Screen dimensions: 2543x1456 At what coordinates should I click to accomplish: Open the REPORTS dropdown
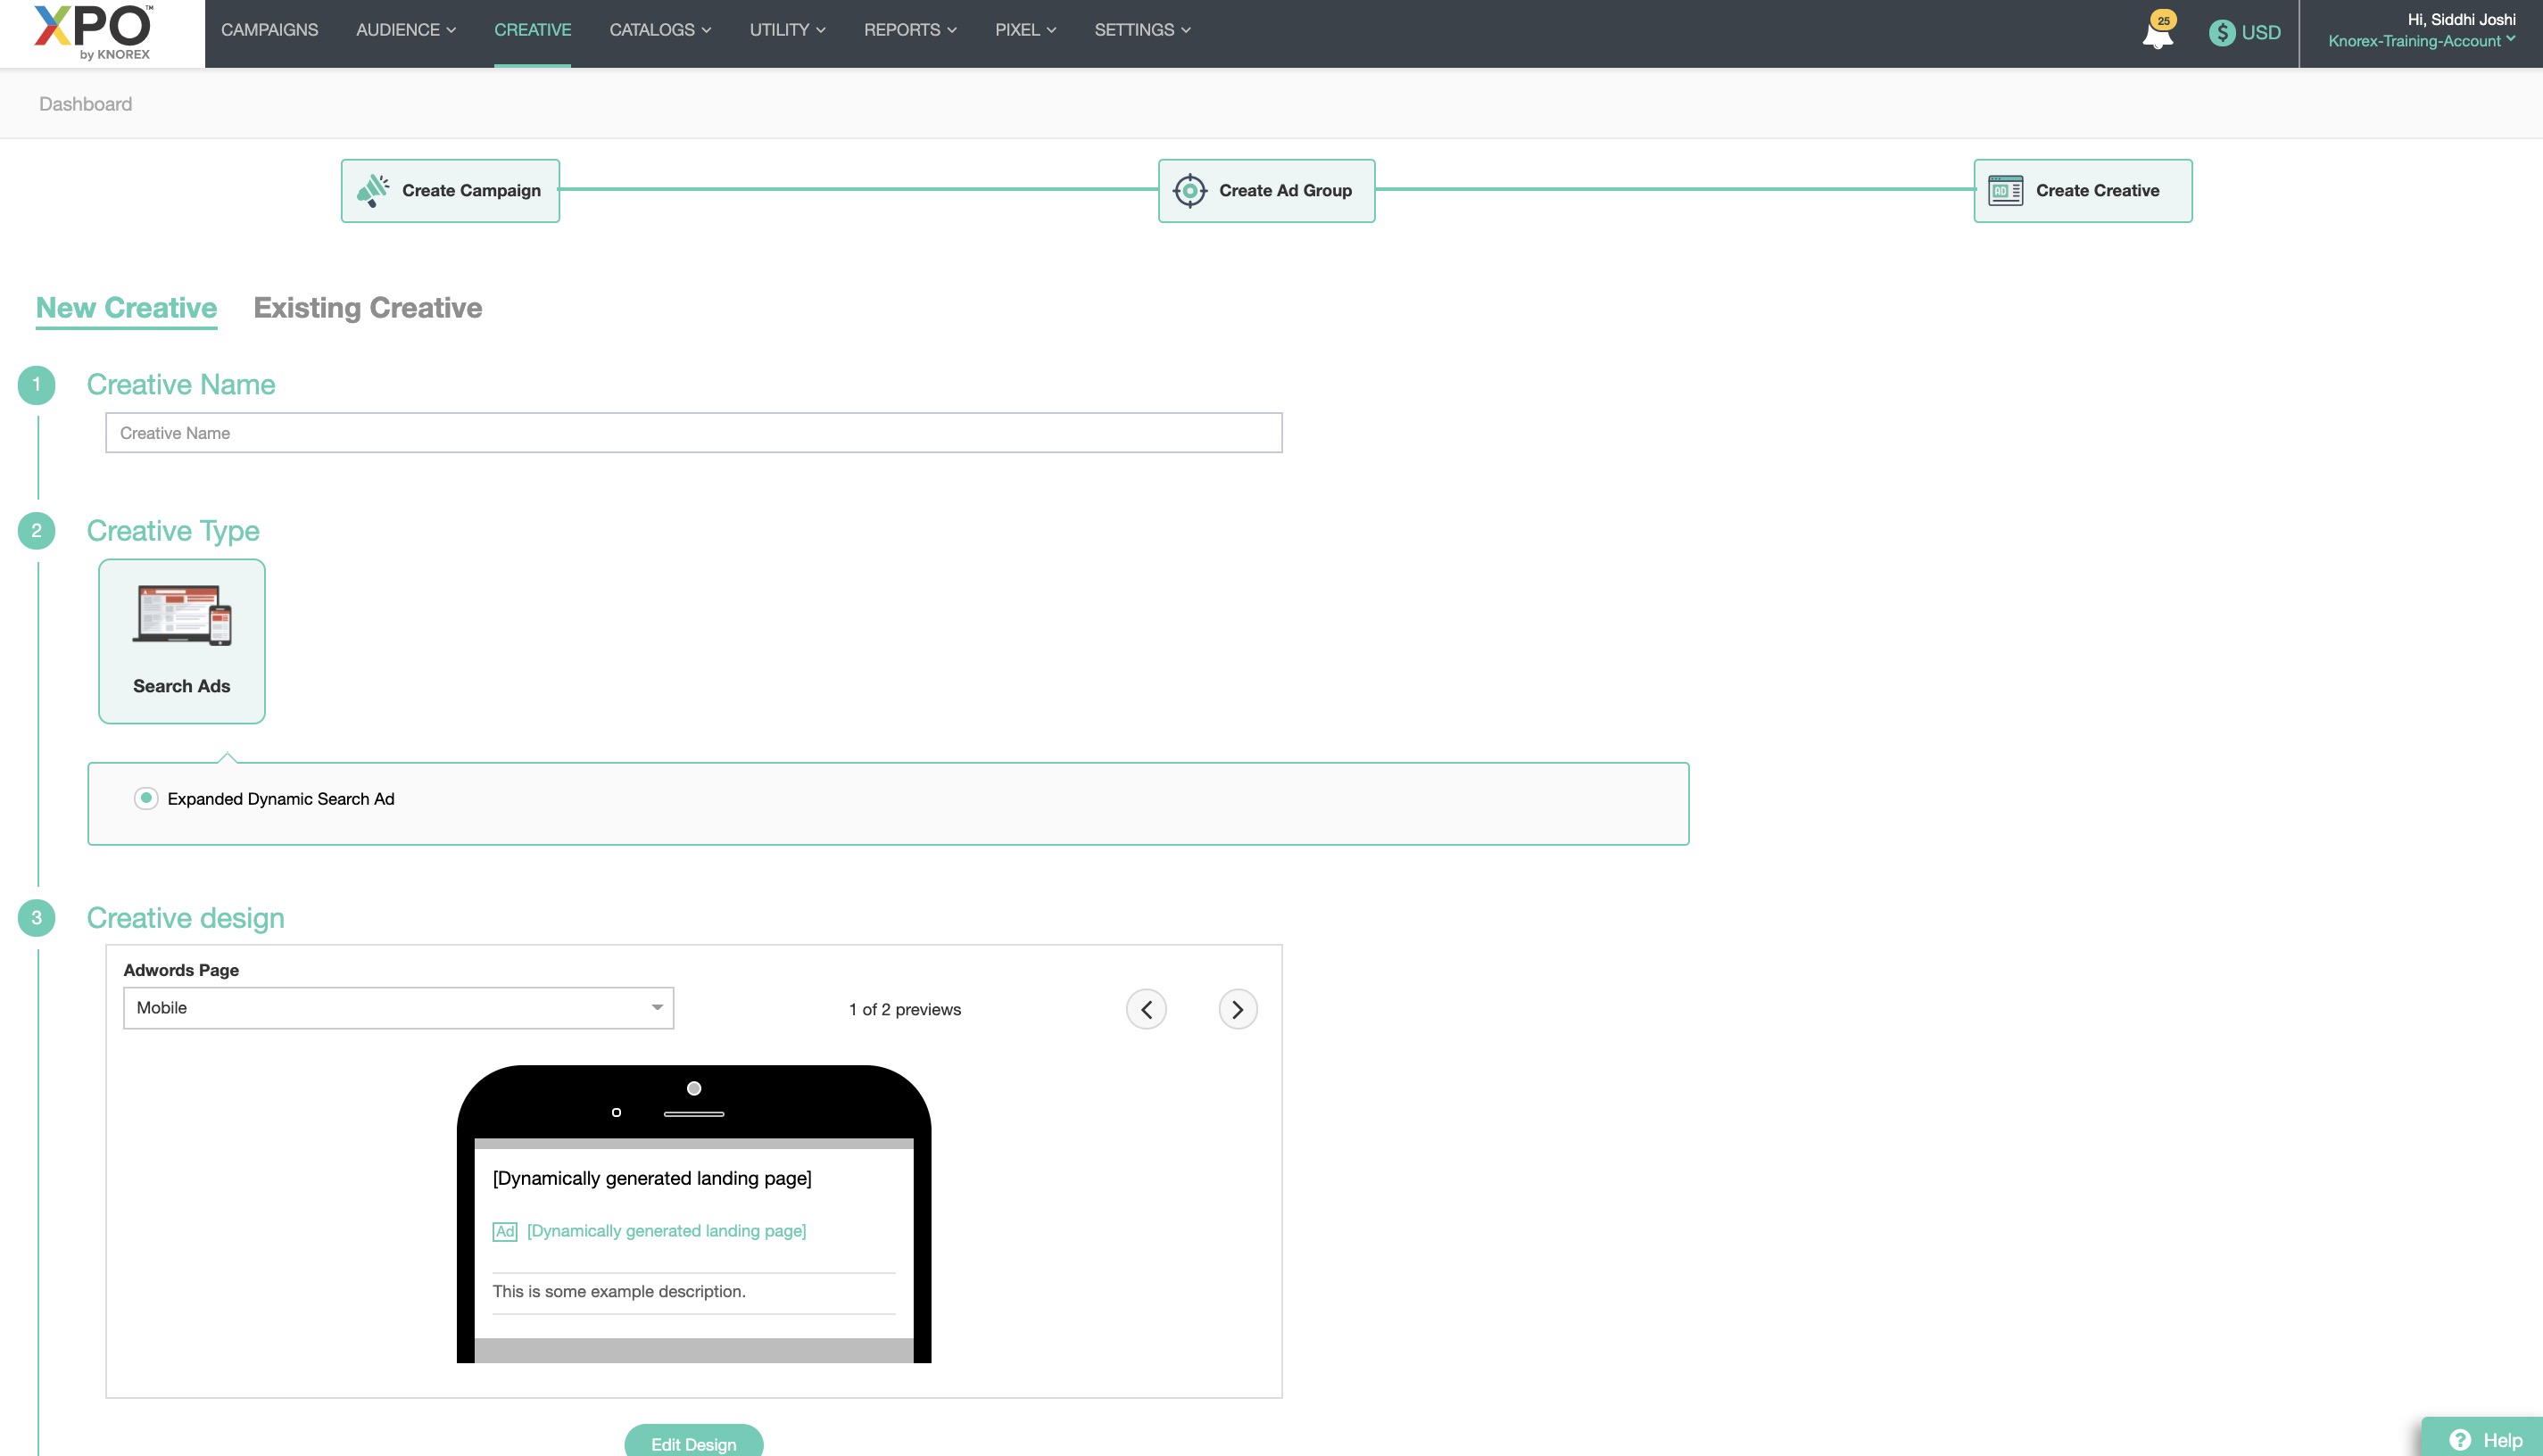[x=909, y=29]
